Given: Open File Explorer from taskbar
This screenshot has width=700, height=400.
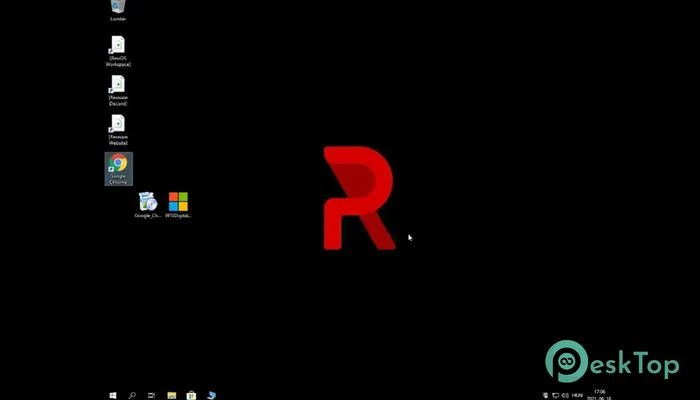Looking at the screenshot, I should point(171,395).
